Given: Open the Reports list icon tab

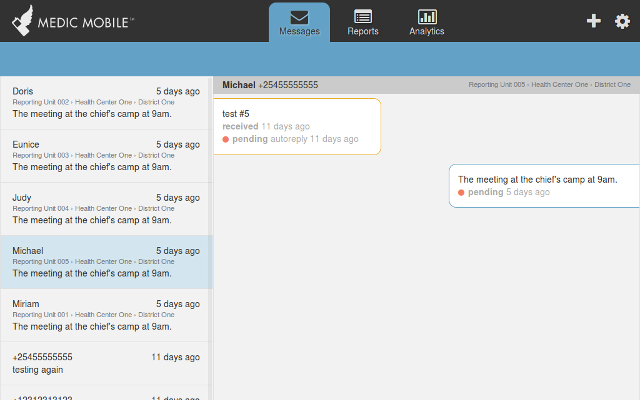Looking at the screenshot, I should [363, 23].
